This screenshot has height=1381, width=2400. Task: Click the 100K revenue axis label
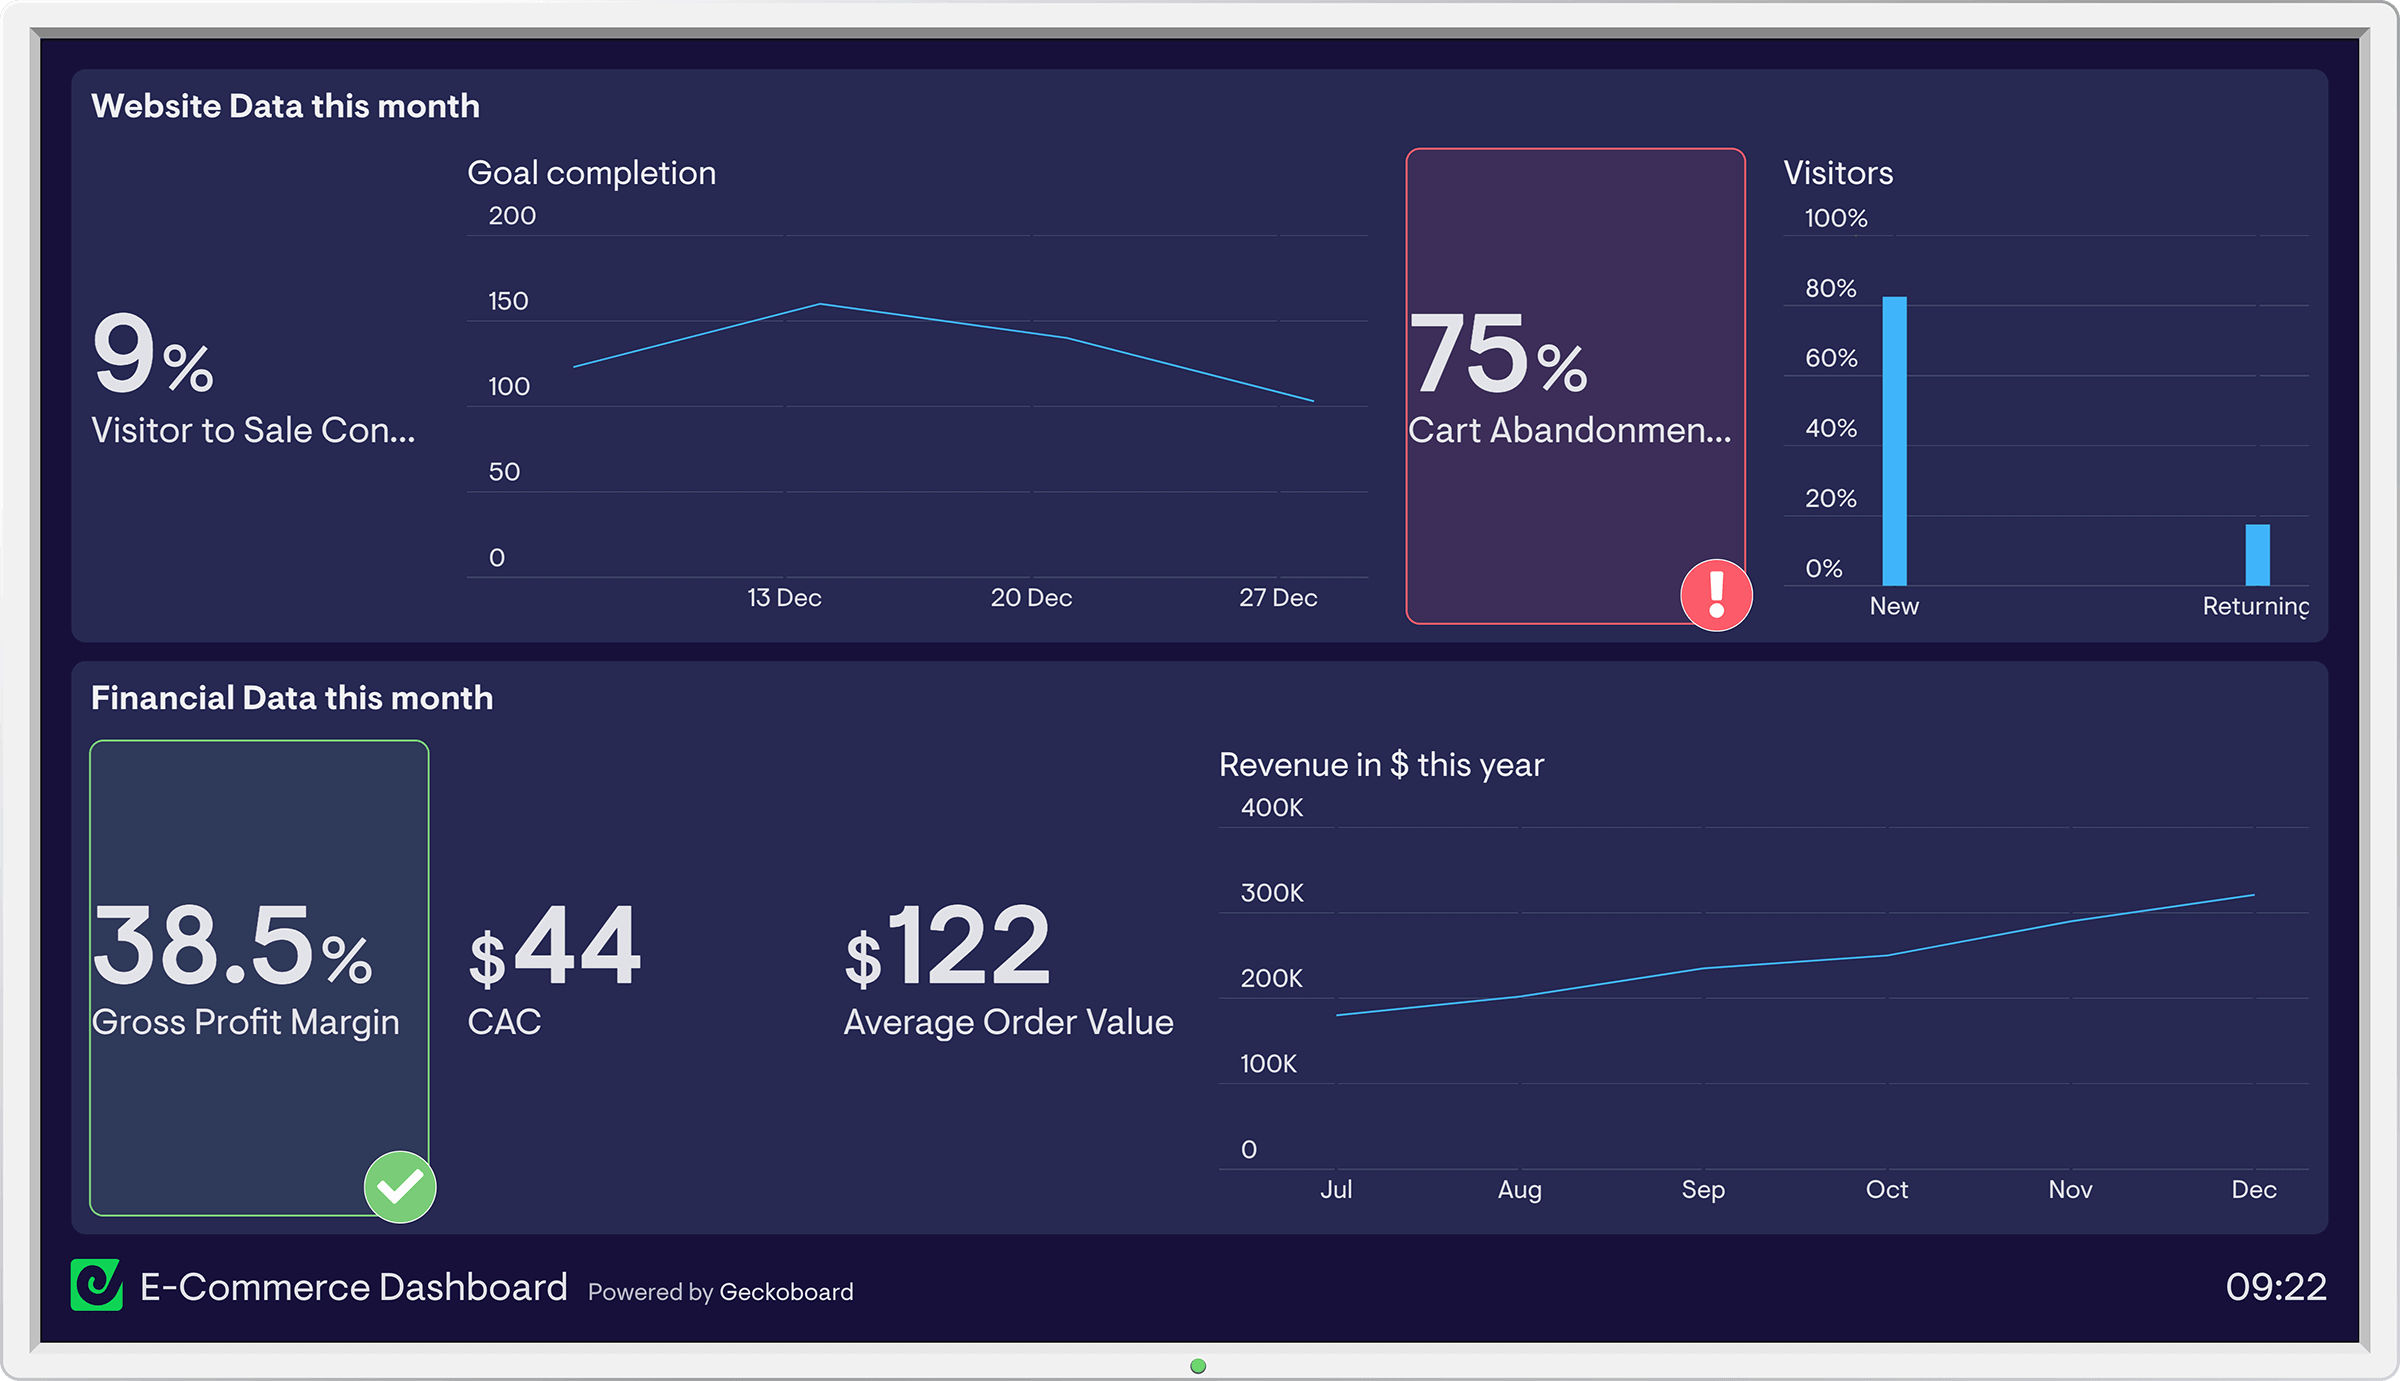coord(1268,1064)
